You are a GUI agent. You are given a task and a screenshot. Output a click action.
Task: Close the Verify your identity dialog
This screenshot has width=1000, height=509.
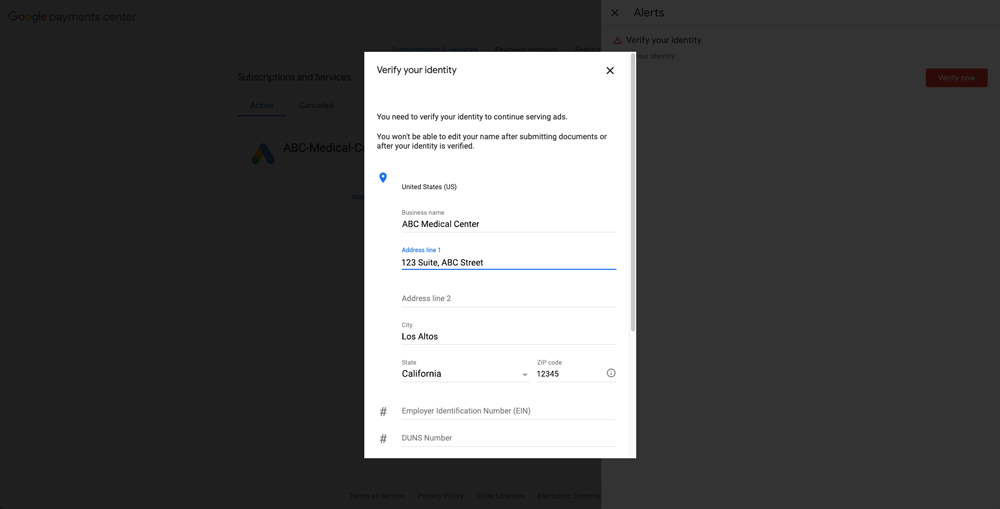click(610, 71)
